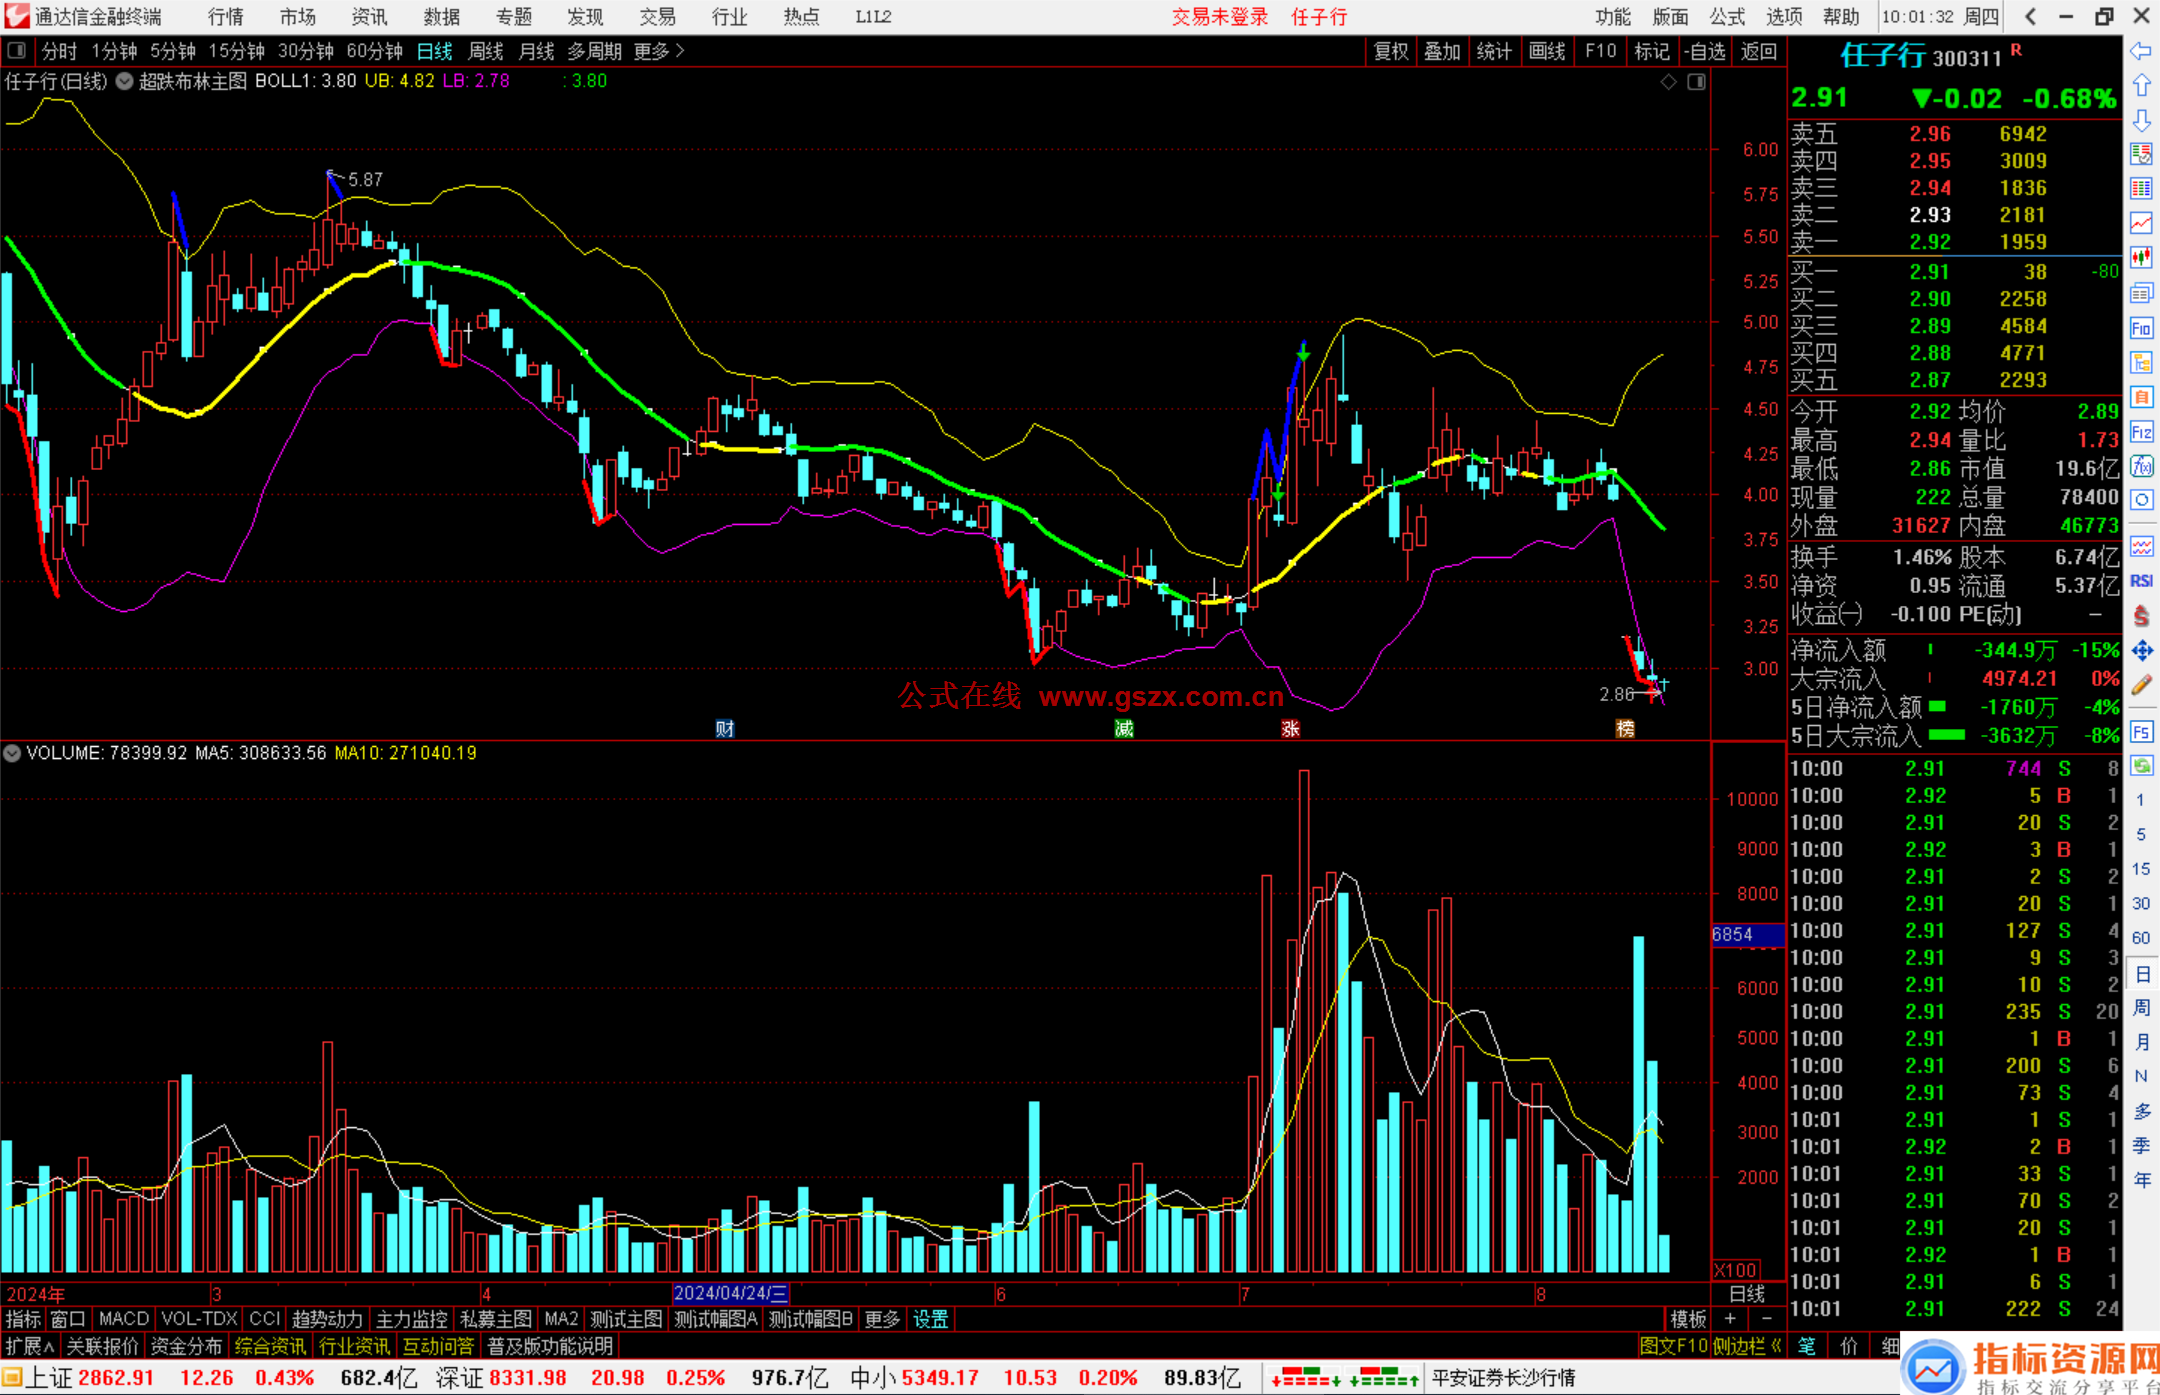Open the 公式 menu

pyautogui.click(x=1727, y=16)
